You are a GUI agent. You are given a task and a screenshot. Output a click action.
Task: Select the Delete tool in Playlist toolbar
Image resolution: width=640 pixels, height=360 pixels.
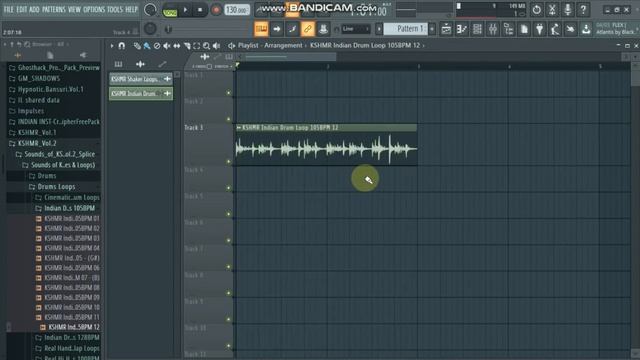point(157,46)
